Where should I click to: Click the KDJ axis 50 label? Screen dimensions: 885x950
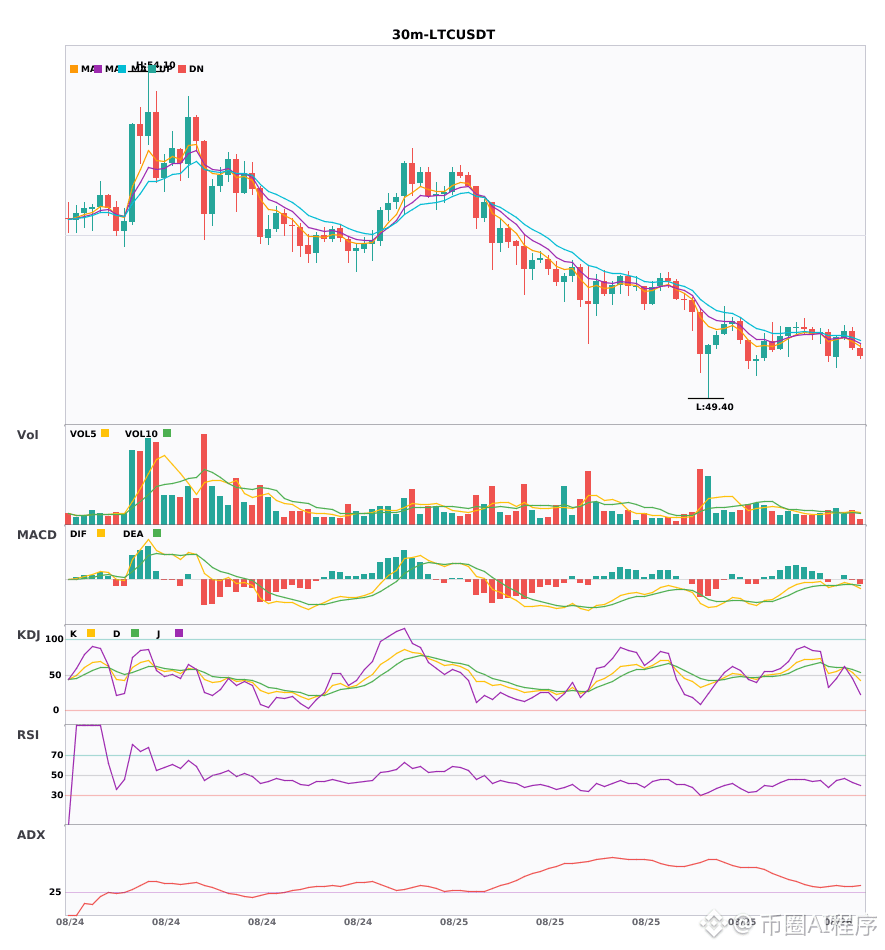point(55,675)
